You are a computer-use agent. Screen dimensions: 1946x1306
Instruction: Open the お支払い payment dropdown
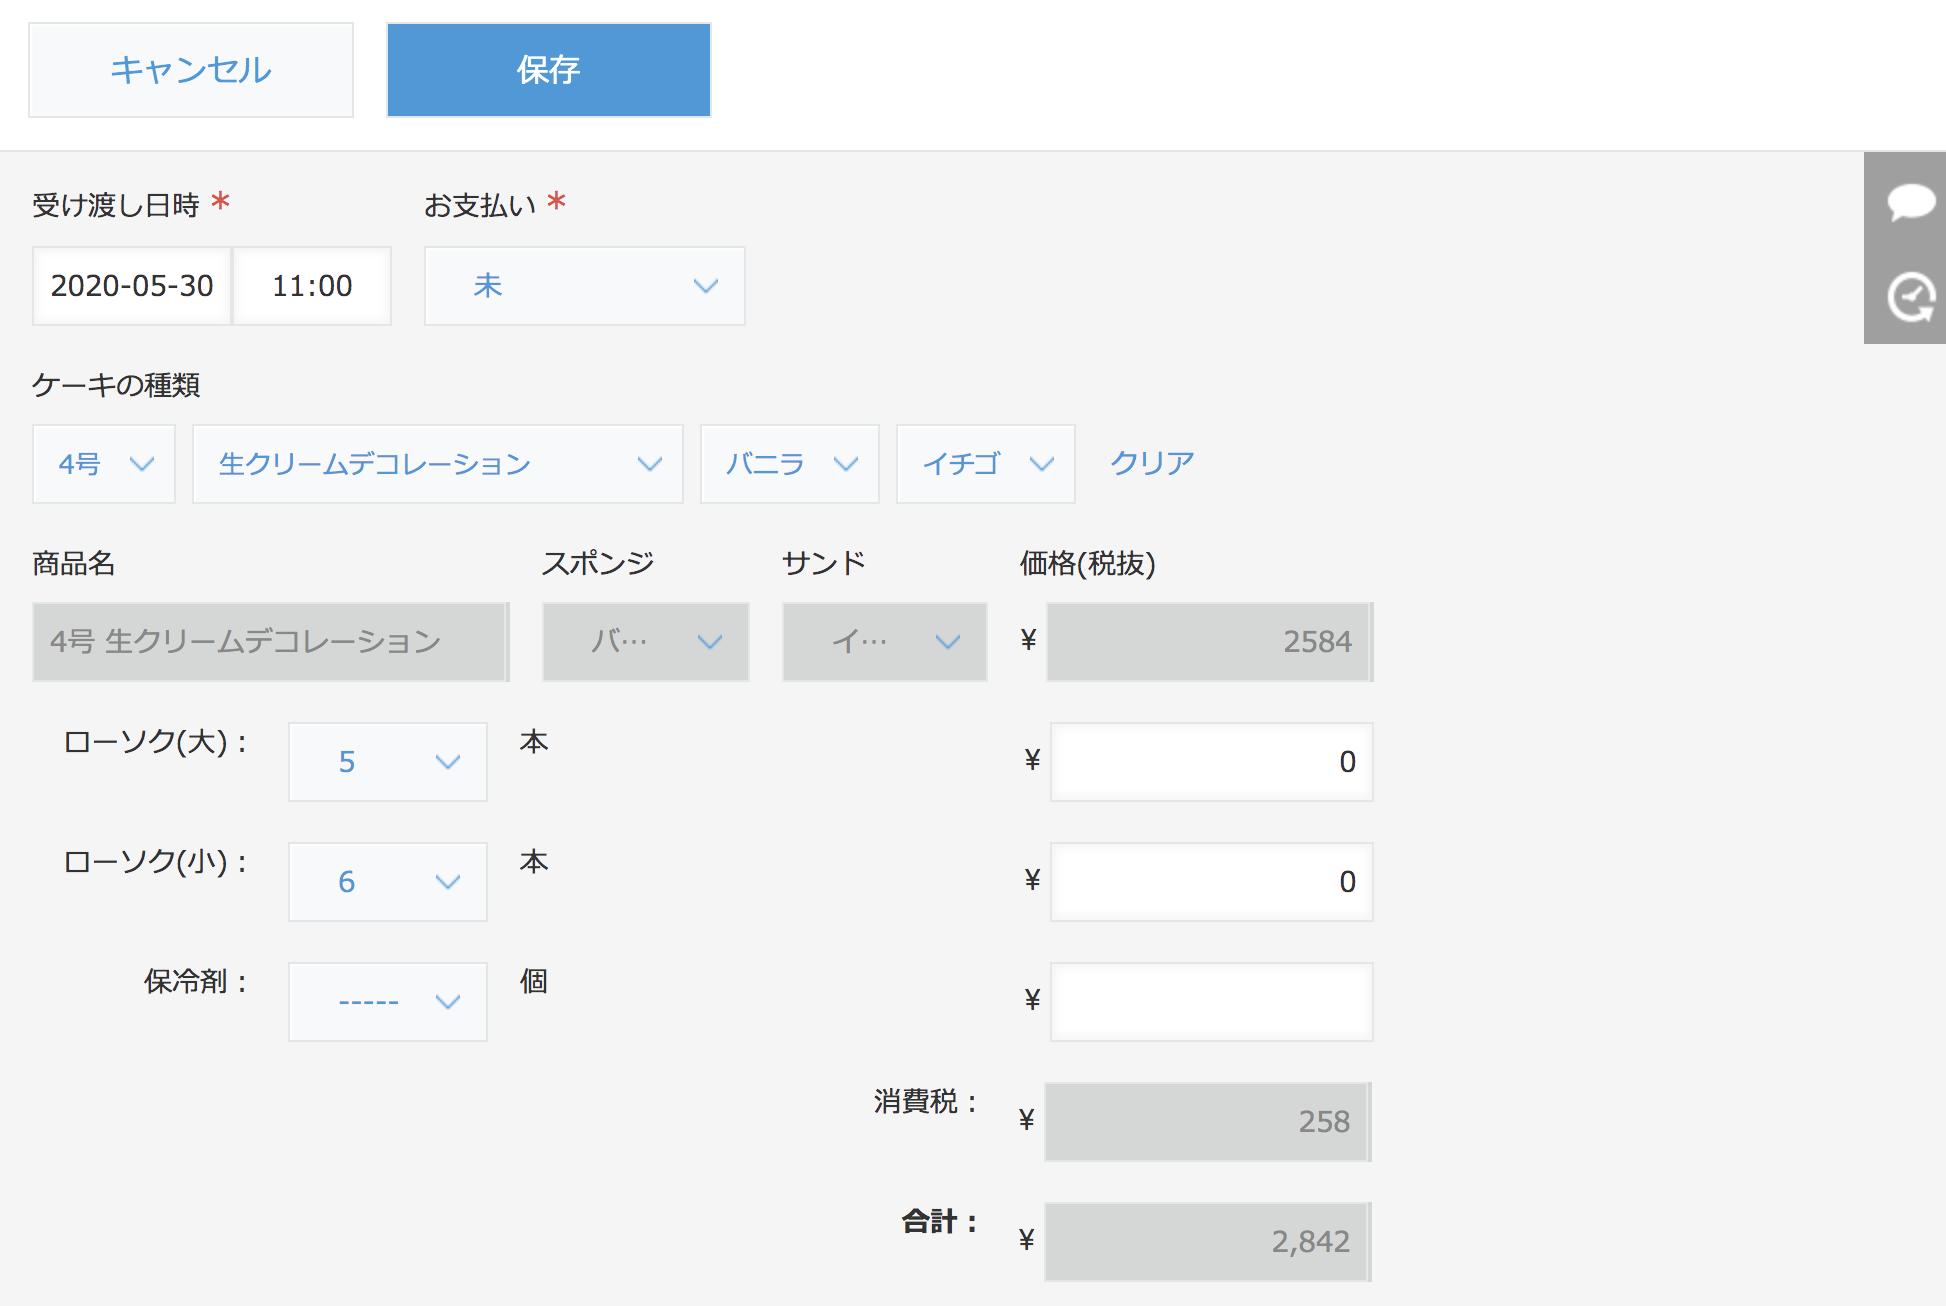pyautogui.click(x=584, y=286)
